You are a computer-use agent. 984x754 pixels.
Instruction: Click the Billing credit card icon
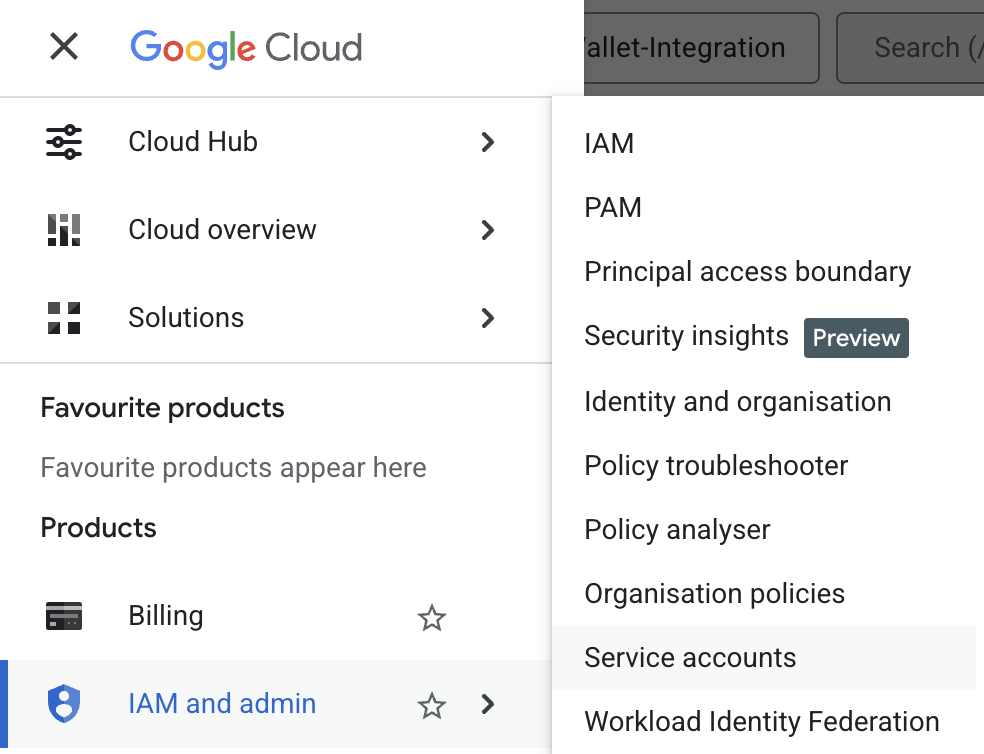[x=64, y=616]
